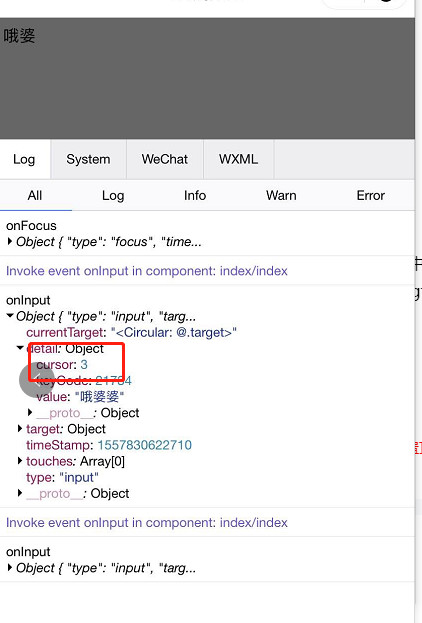Viewport: 422px width, 623px height.
Task: Expand the bottom onInput Object entry
Action: (x=10, y=567)
